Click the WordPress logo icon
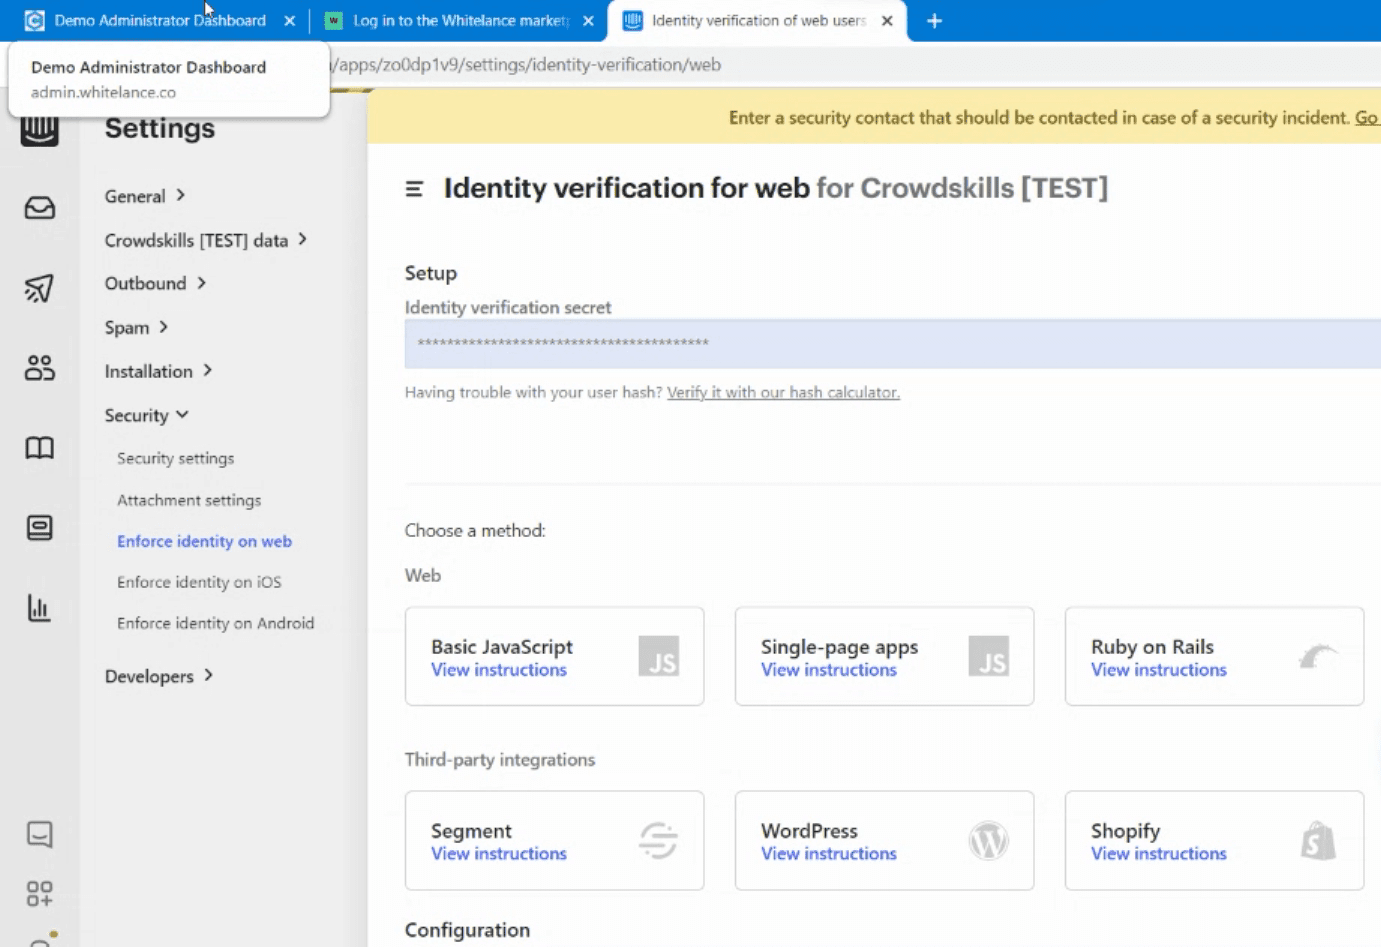Screen dimensions: 1381x947 point(989,841)
